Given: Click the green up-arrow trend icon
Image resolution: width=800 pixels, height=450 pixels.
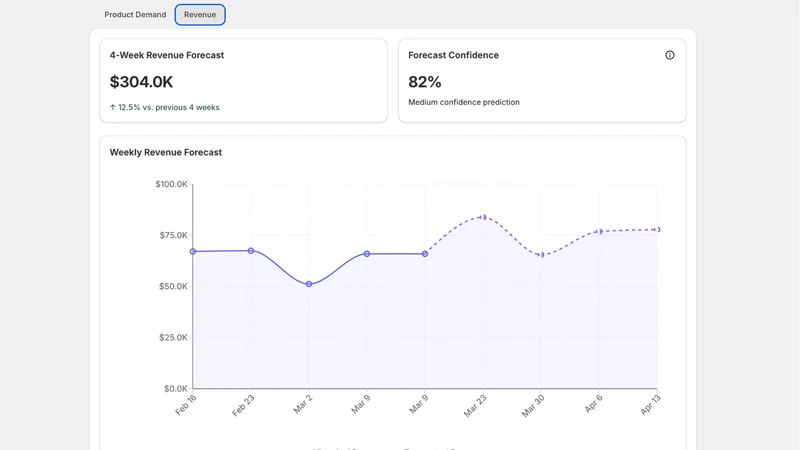Looking at the screenshot, I should (x=113, y=107).
